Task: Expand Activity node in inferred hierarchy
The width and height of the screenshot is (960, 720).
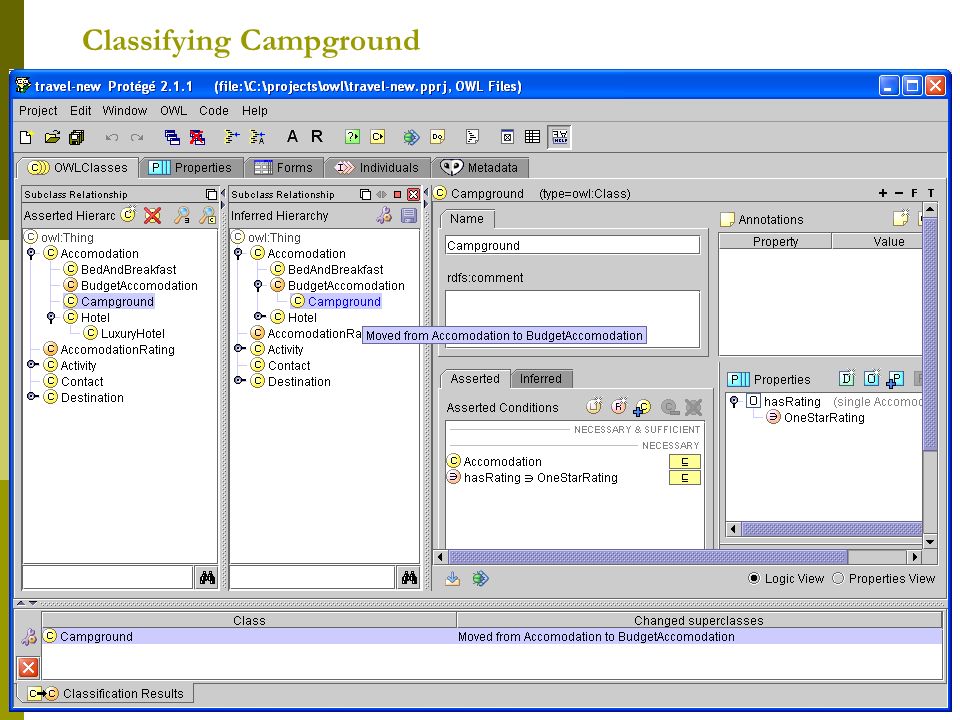Action: point(239,348)
